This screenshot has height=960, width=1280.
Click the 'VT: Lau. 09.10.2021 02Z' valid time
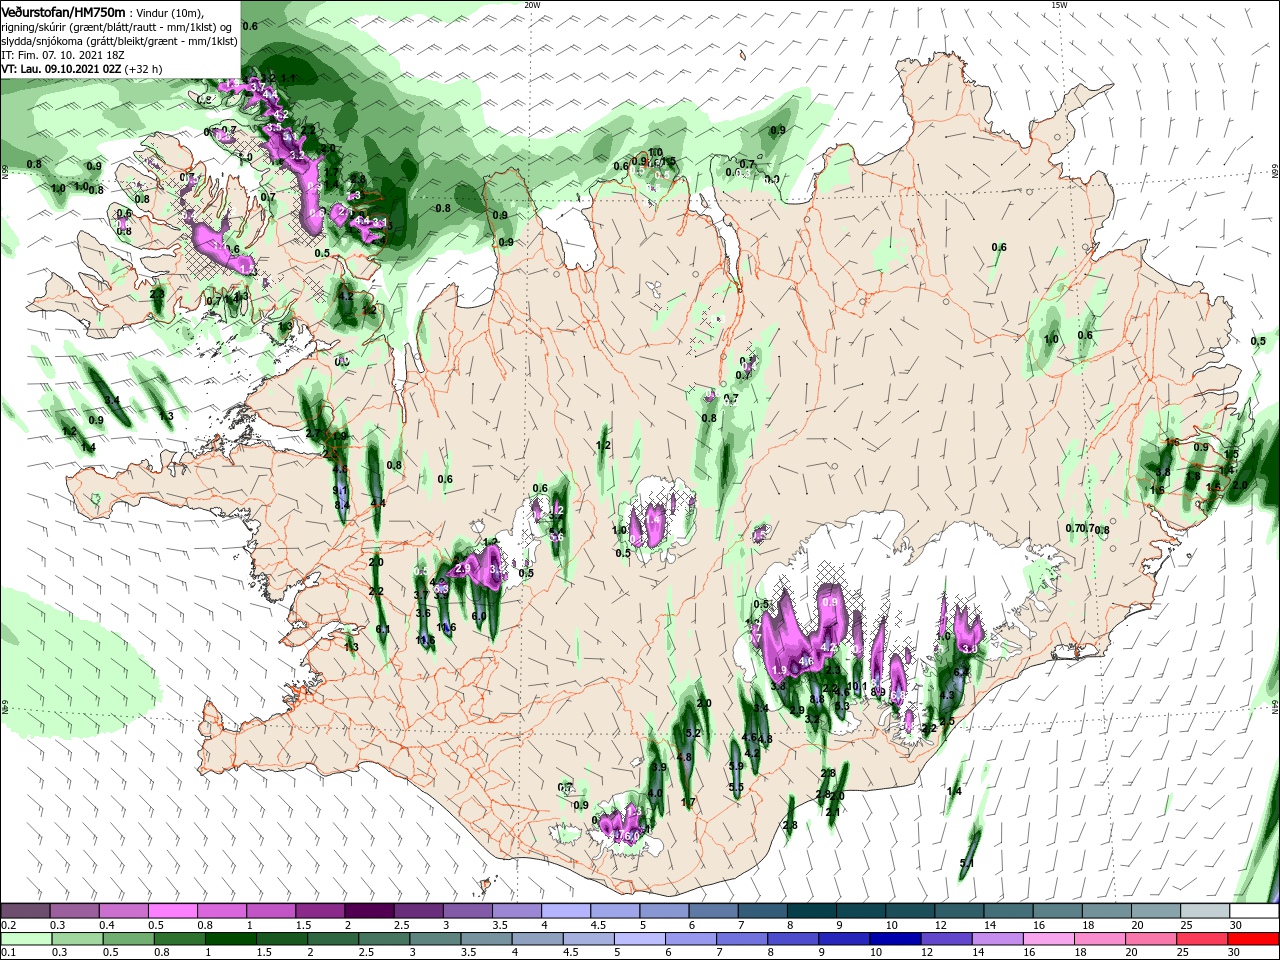pyautogui.click(x=61, y=69)
